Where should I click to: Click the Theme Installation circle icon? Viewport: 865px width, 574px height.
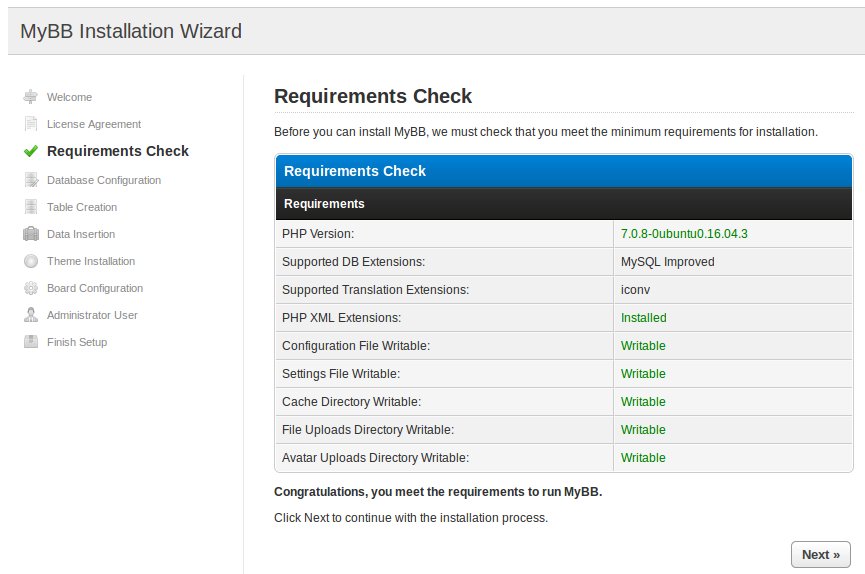pos(31,261)
